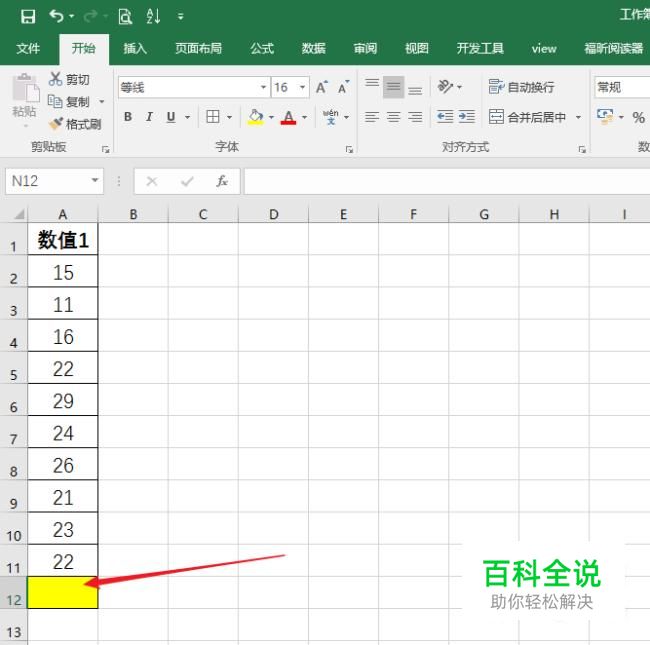Click the Accounting Number Format icon
Viewport: 650px width, 645px height.
[x=605, y=116]
